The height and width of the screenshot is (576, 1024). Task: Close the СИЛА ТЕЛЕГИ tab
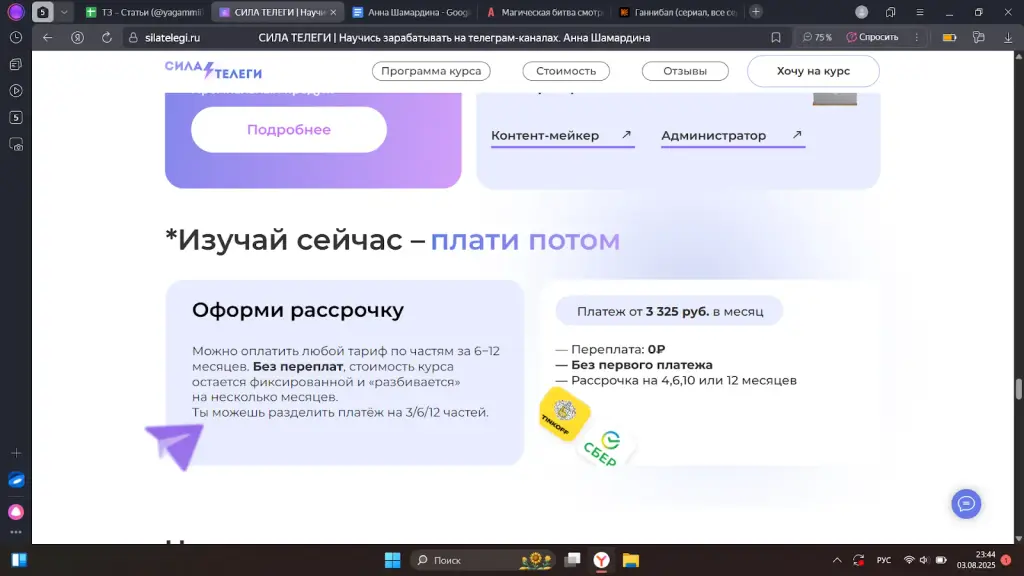[x=333, y=12]
